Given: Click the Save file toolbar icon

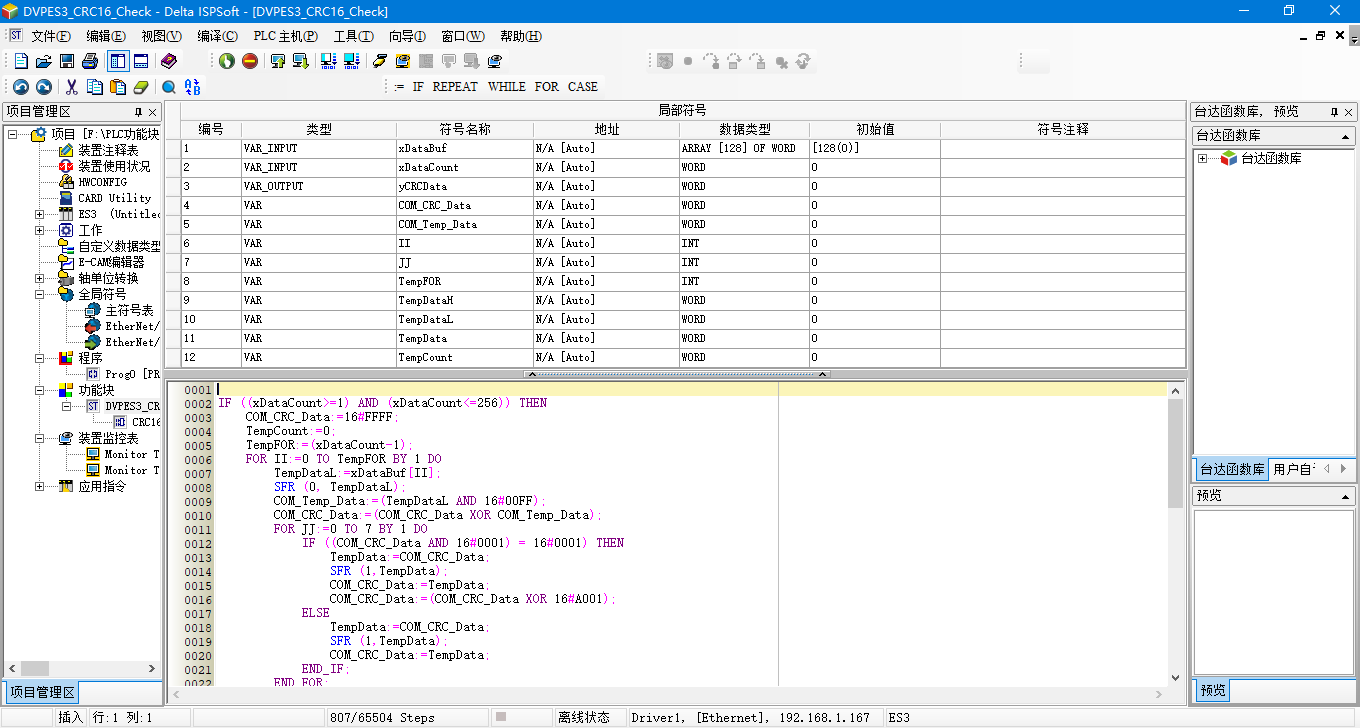Looking at the screenshot, I should (x=67, y=61).
